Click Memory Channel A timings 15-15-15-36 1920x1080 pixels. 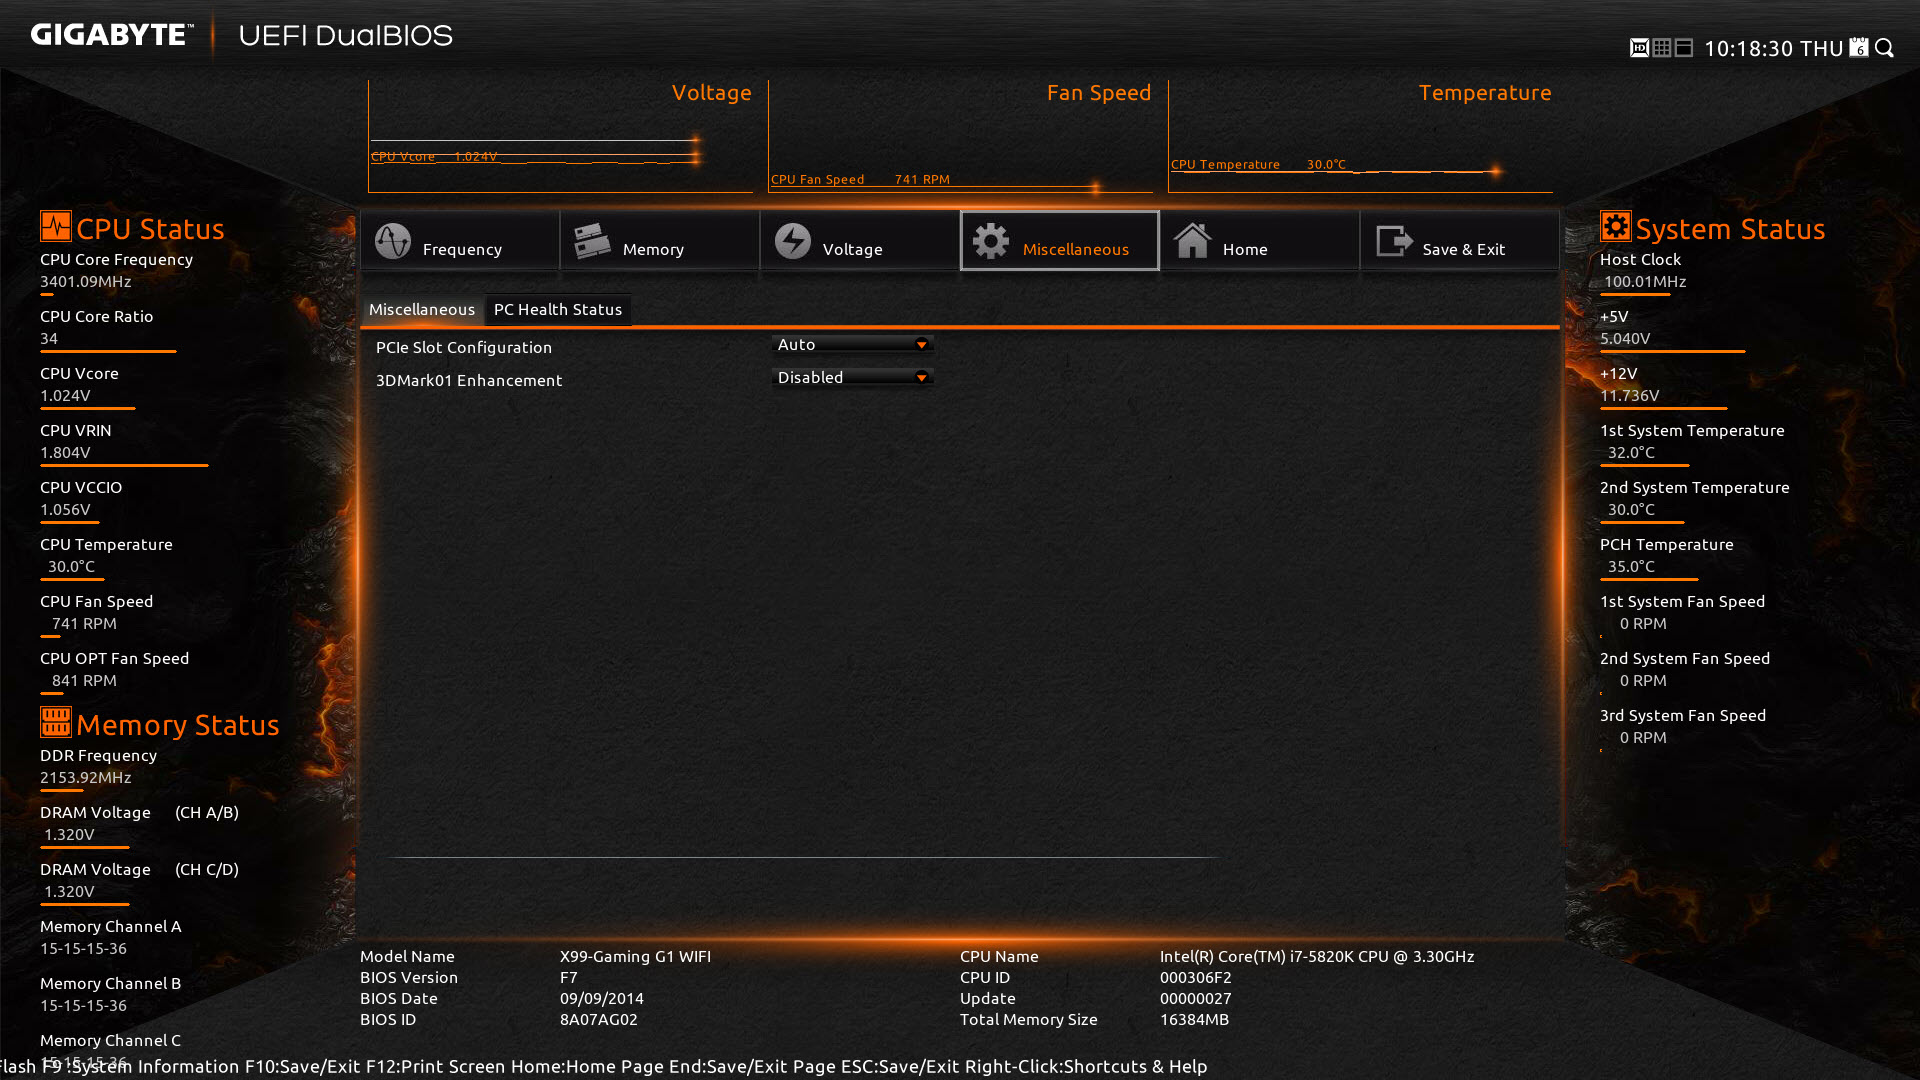[x=84, y=949]
